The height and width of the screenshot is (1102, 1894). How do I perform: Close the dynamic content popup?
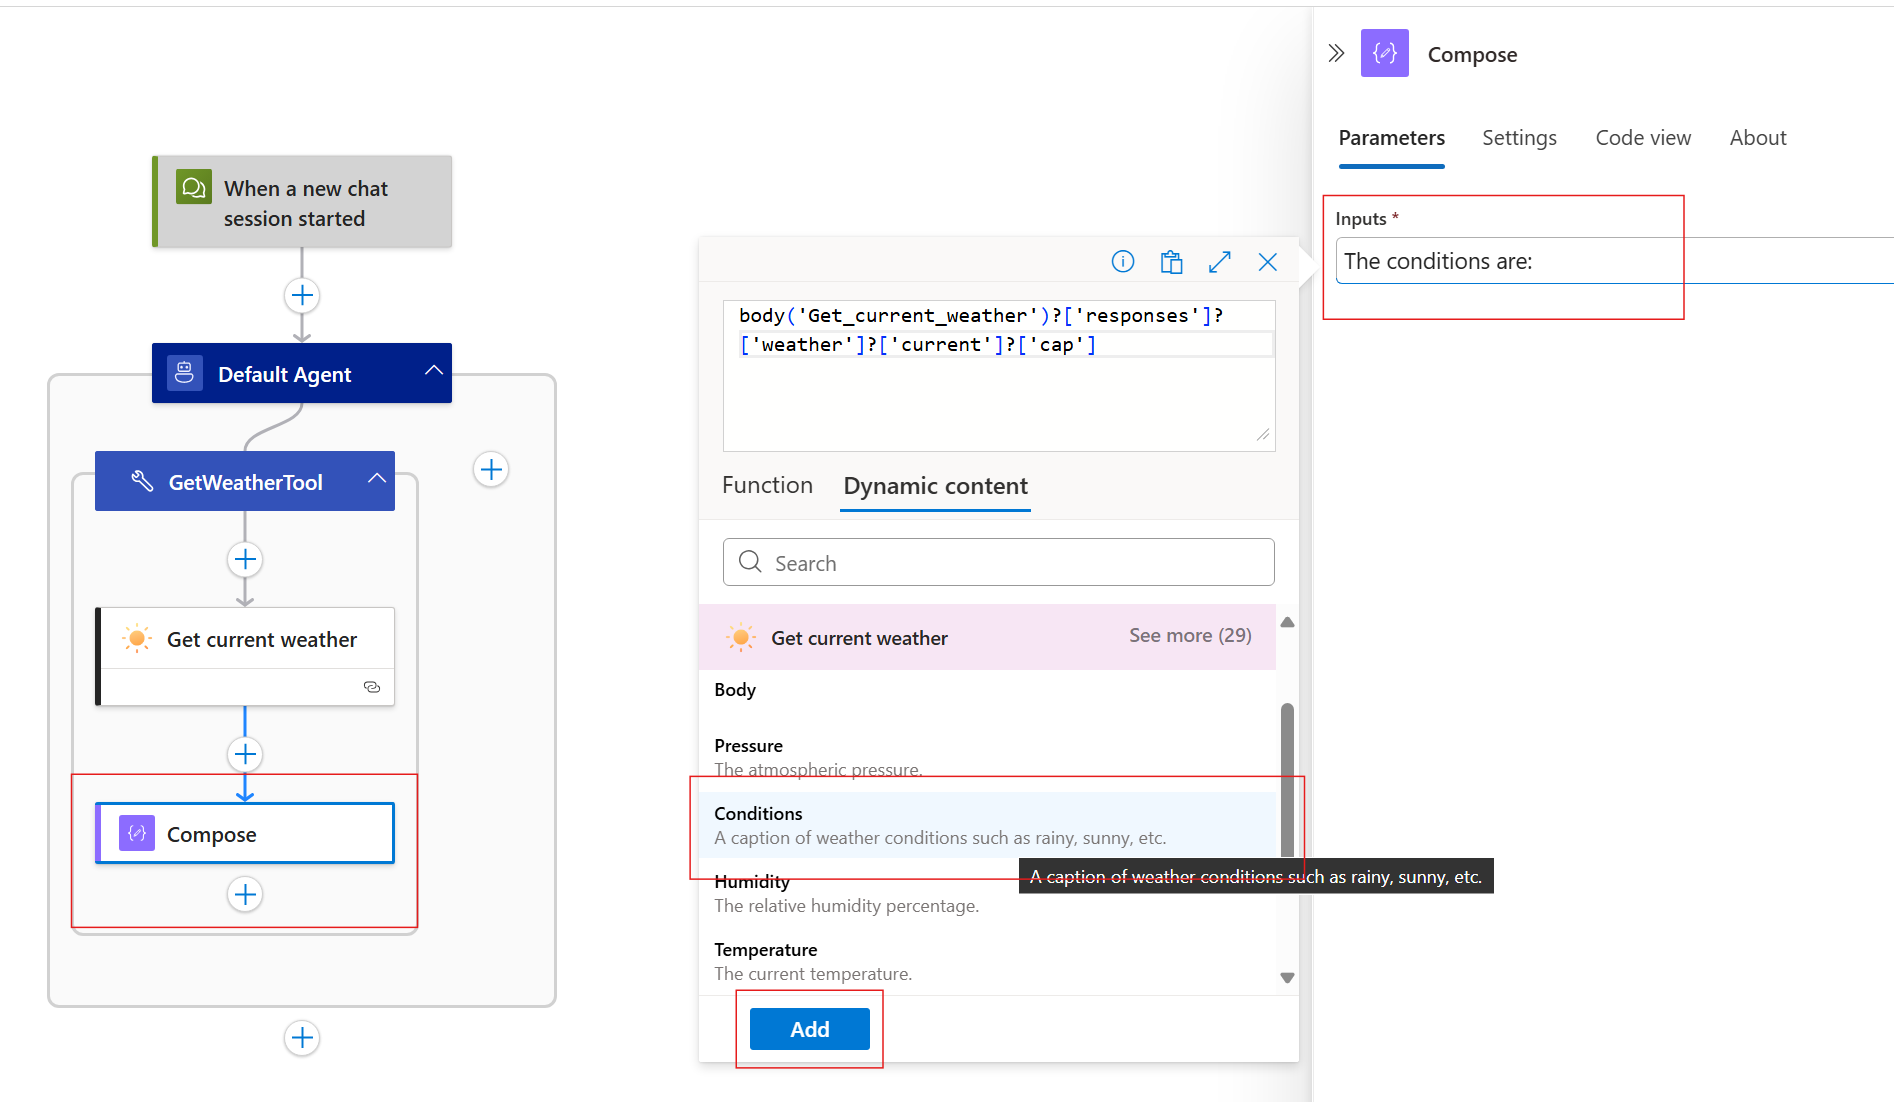pos(1267,262)
